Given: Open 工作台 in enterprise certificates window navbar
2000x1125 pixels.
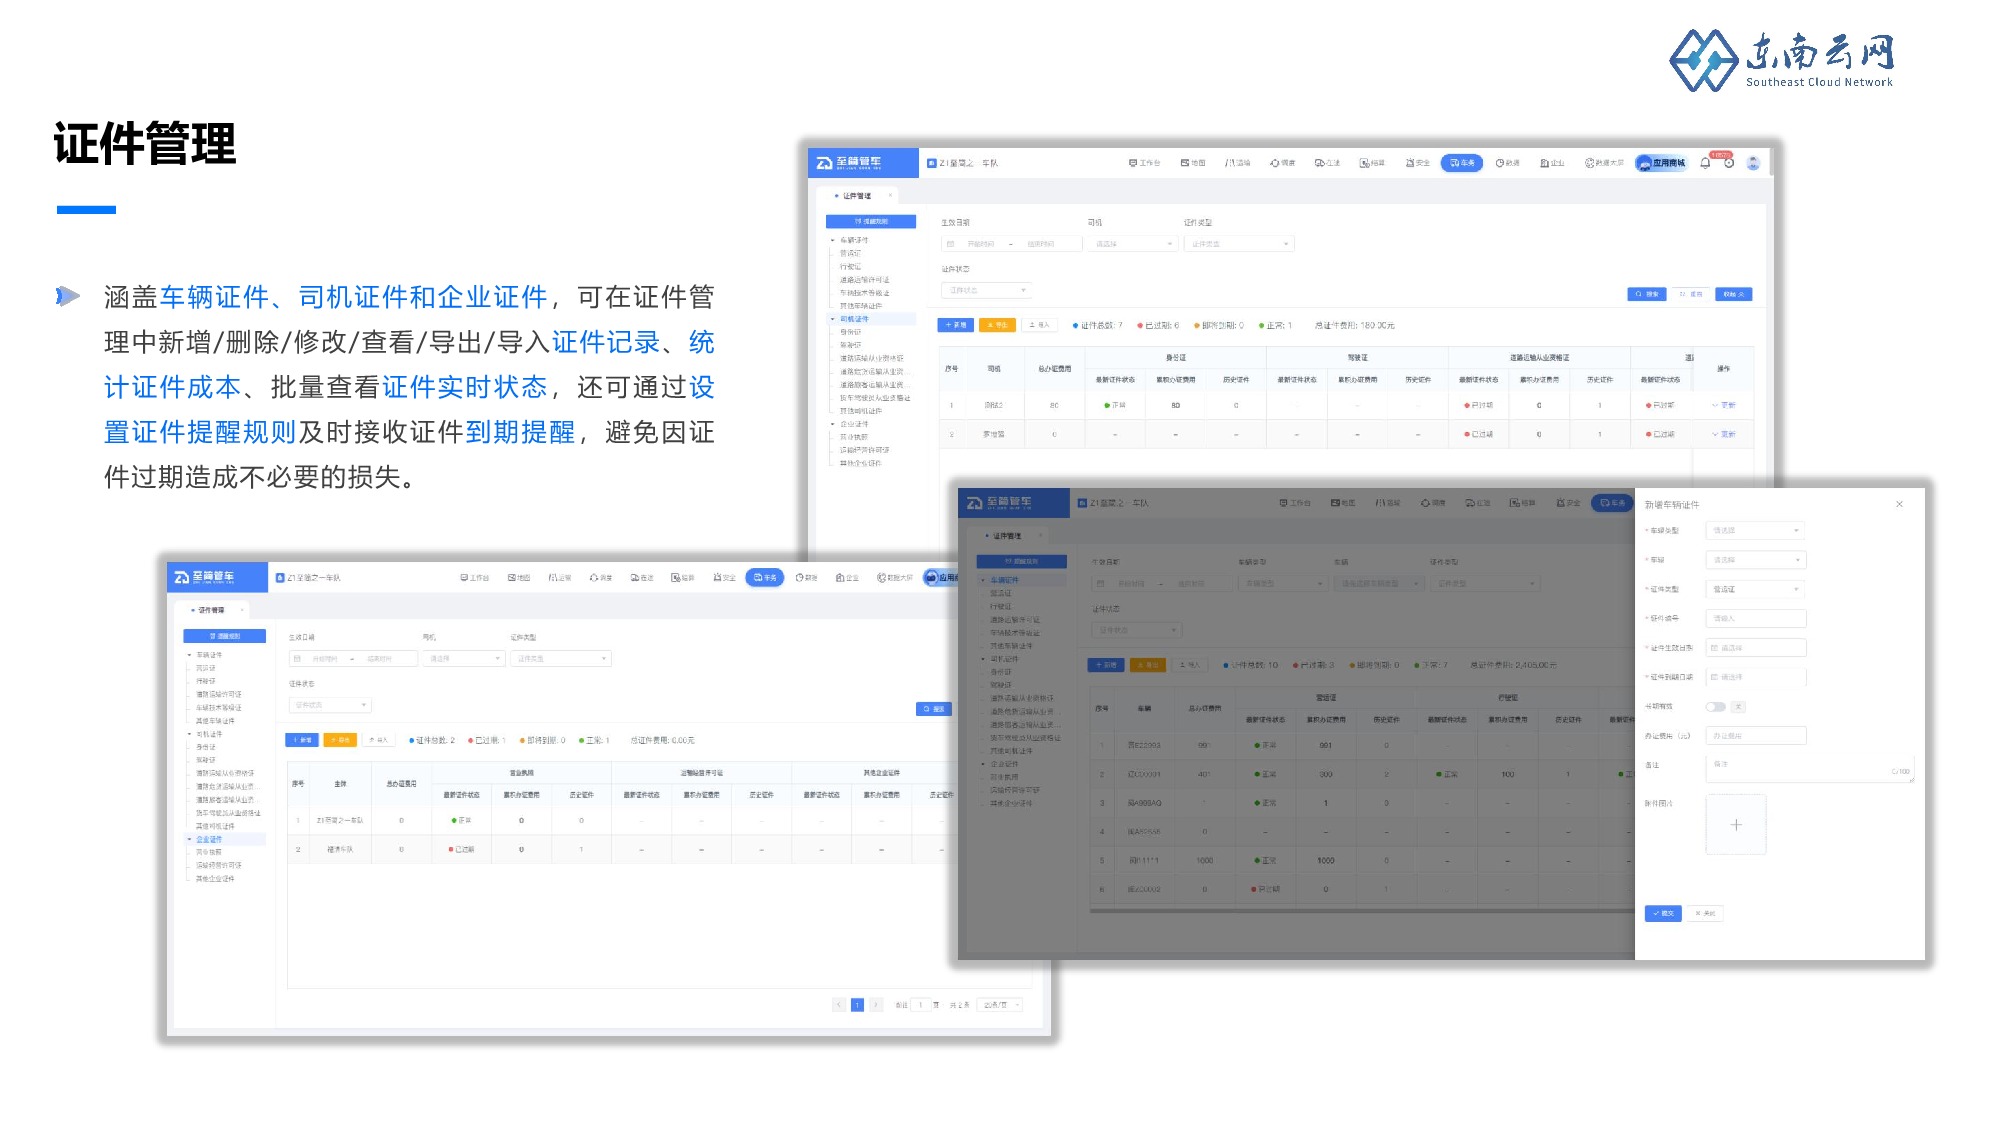Looking at the screenshot, I should 475,577.
